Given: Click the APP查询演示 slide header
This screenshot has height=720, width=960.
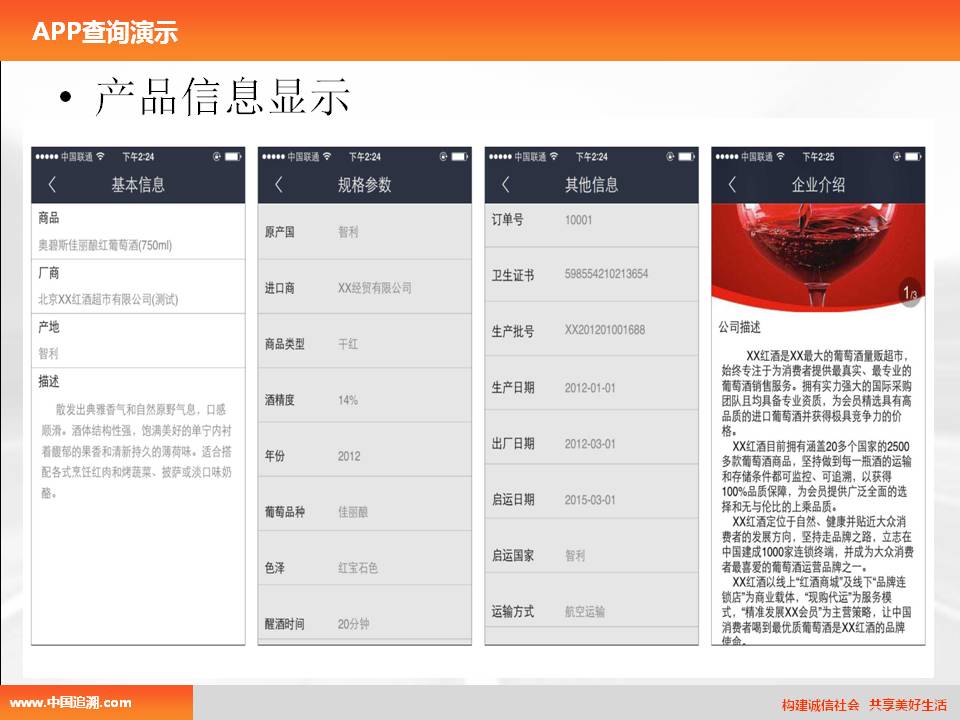Looking at the screenshot, I should click(105, 31).
